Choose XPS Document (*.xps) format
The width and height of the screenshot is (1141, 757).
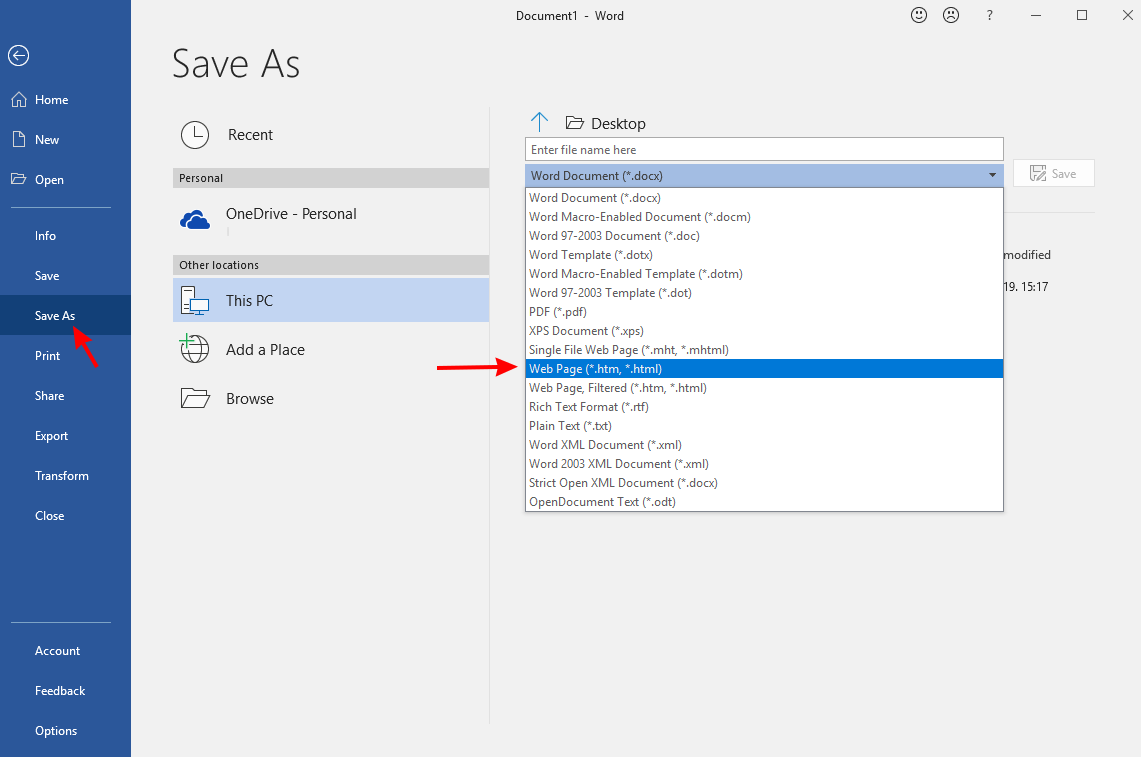point(764,330)
